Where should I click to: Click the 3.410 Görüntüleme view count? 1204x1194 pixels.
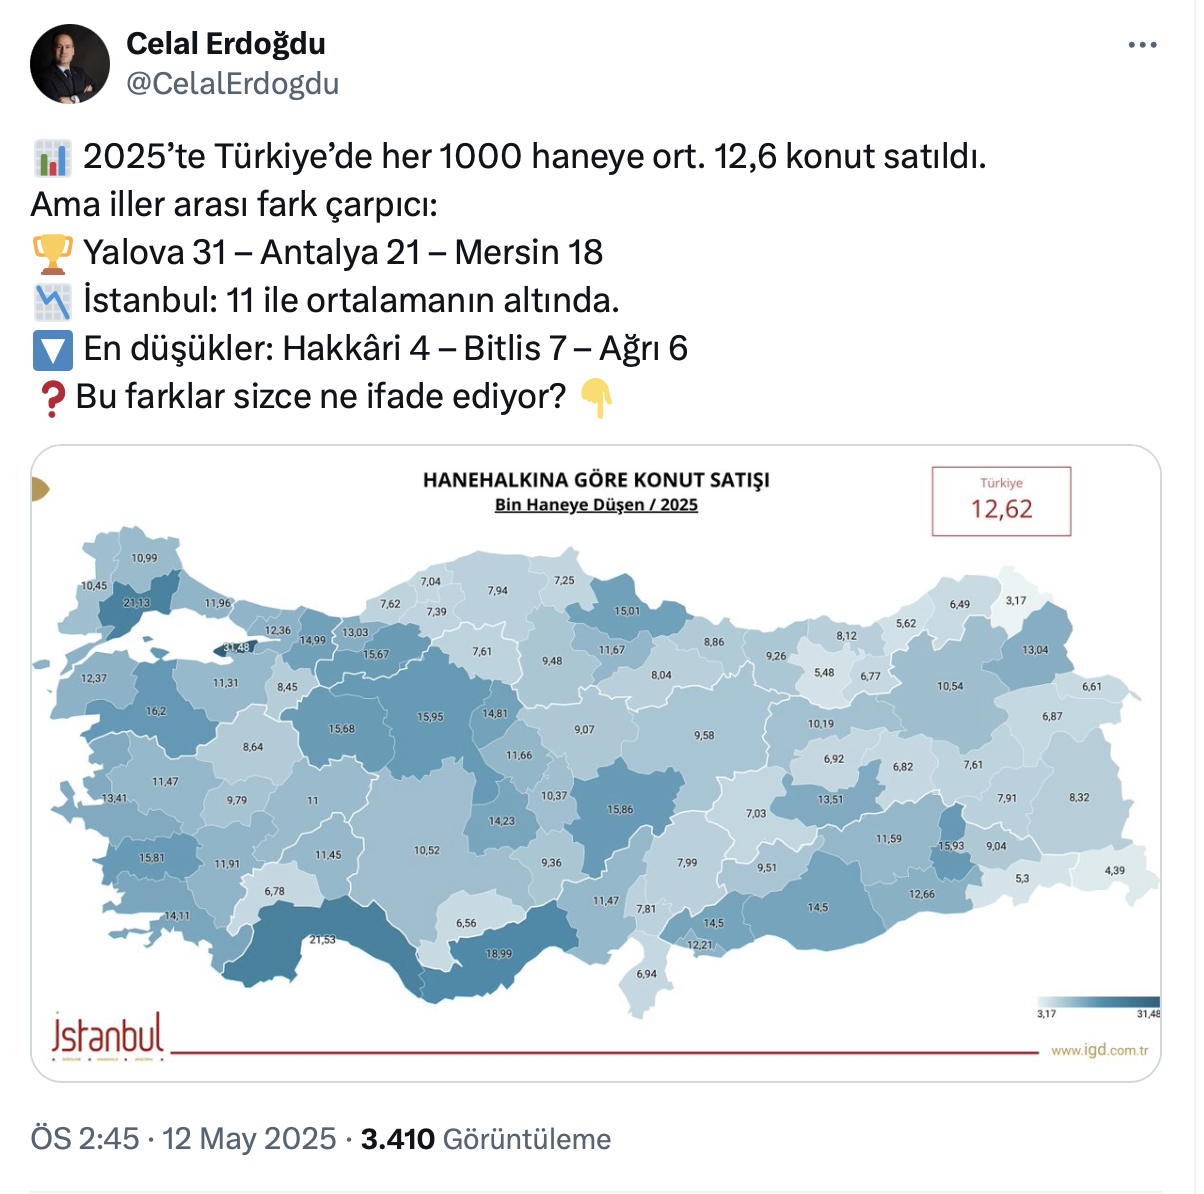(x=486, y=1139)
